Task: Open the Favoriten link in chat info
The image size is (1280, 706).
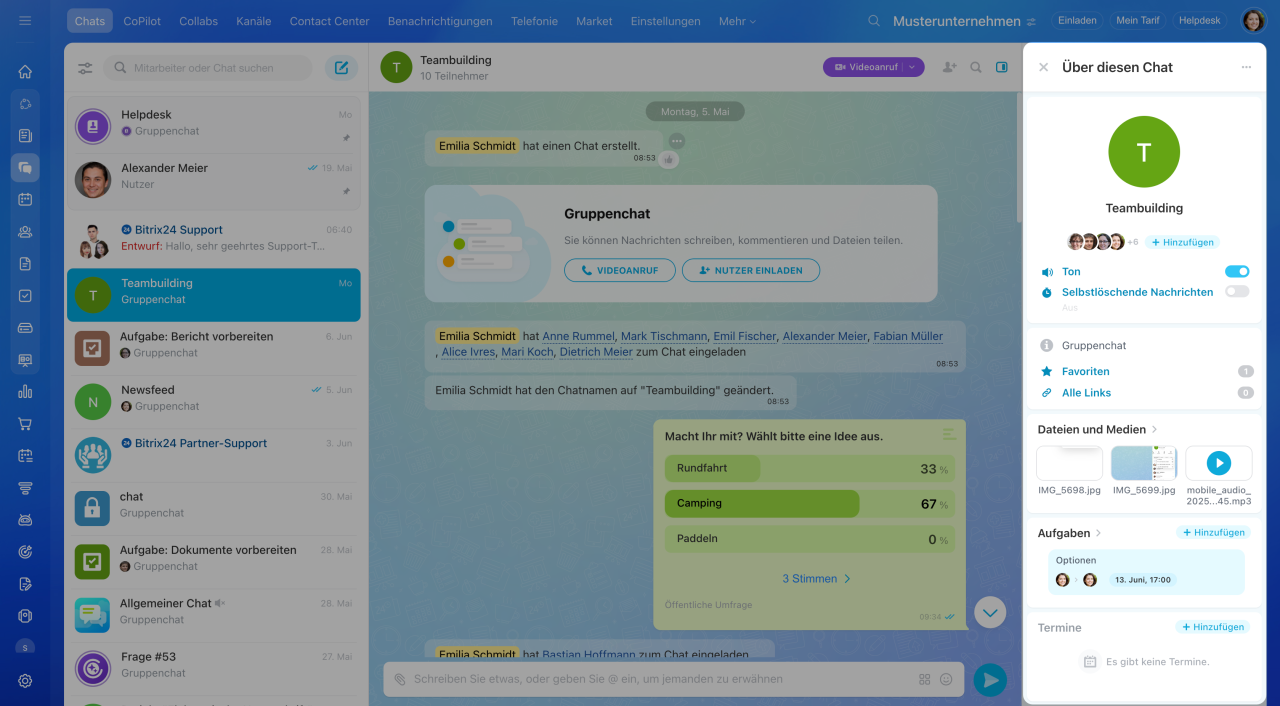Action: pos(1085,371)
